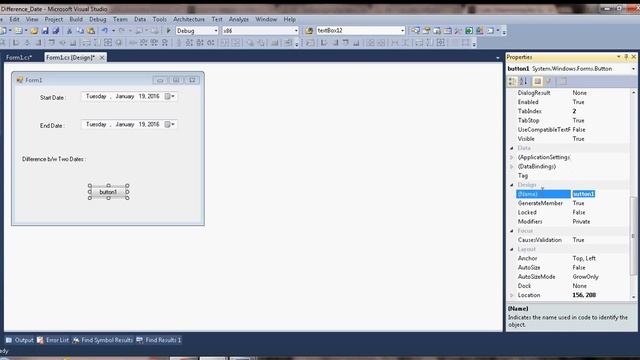Screen dimensions: 640x360
Task: Expand the (ApplicationSettings) property
Action: pyautogui.click(x=512, y=157)
